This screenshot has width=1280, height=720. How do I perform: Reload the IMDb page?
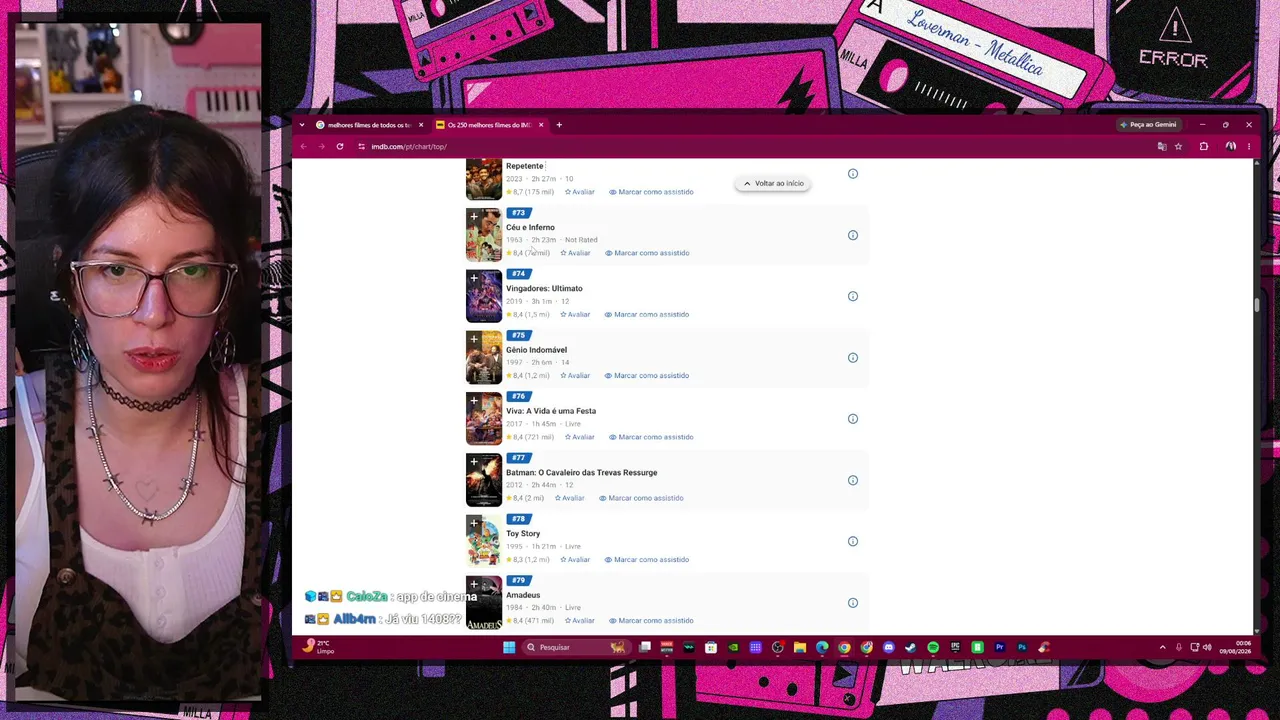point(340,146)
